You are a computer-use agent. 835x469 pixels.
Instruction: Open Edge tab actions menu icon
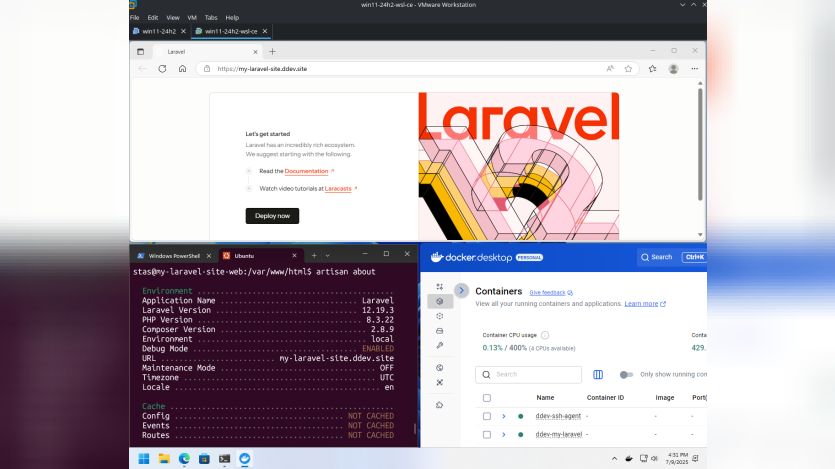click(x=141, y=52)
